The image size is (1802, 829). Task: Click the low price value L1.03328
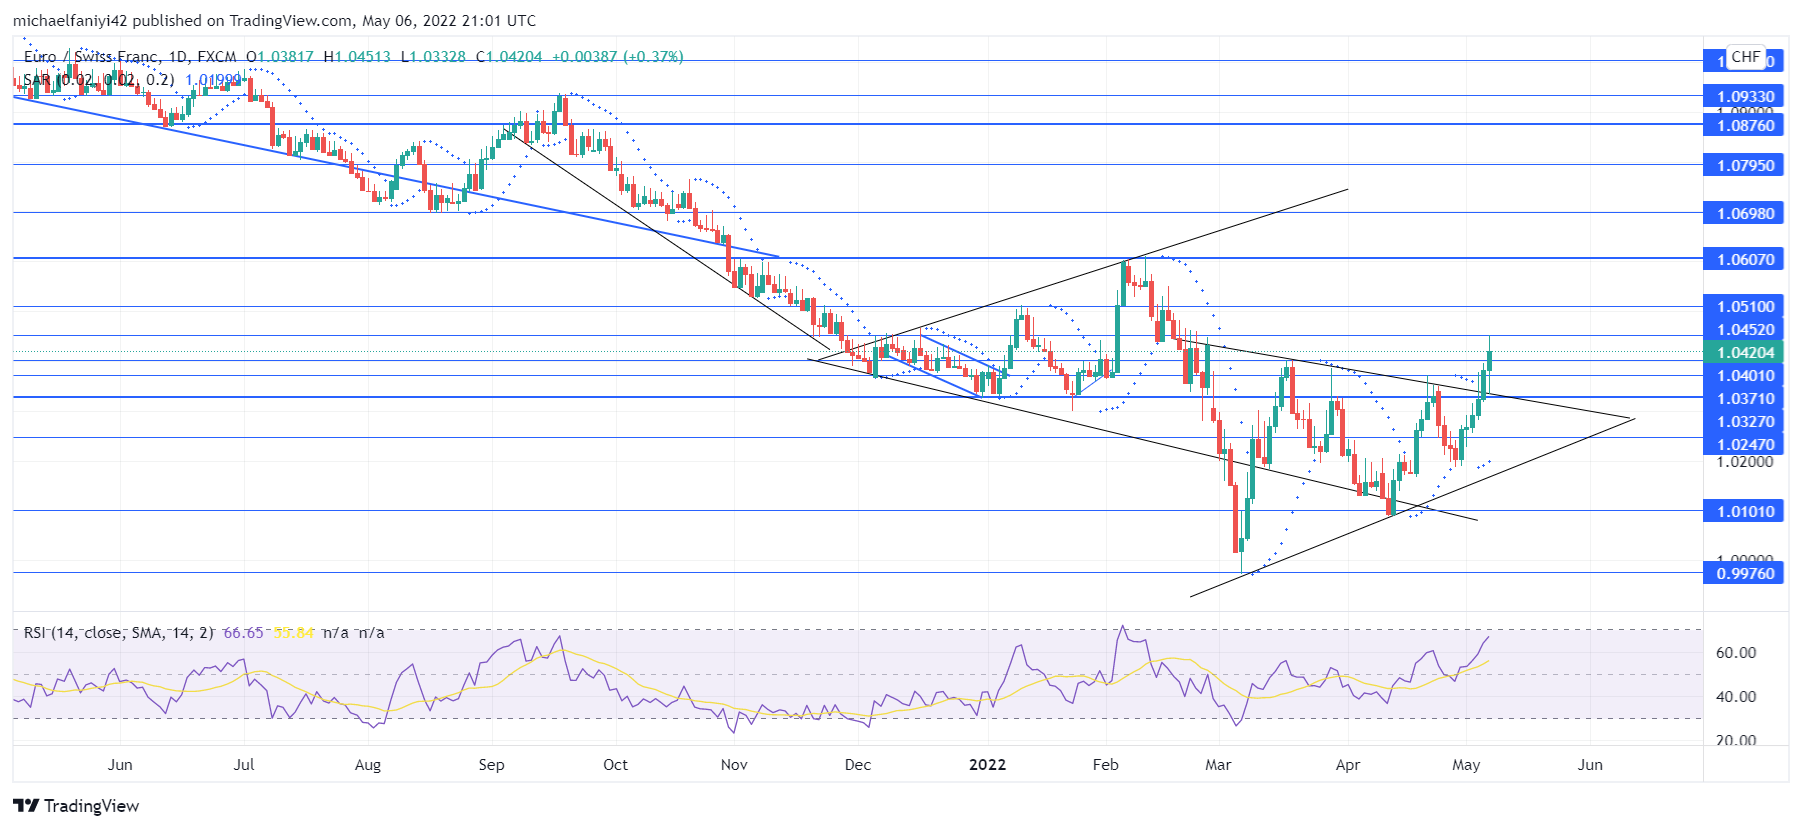tap(433, 57)
